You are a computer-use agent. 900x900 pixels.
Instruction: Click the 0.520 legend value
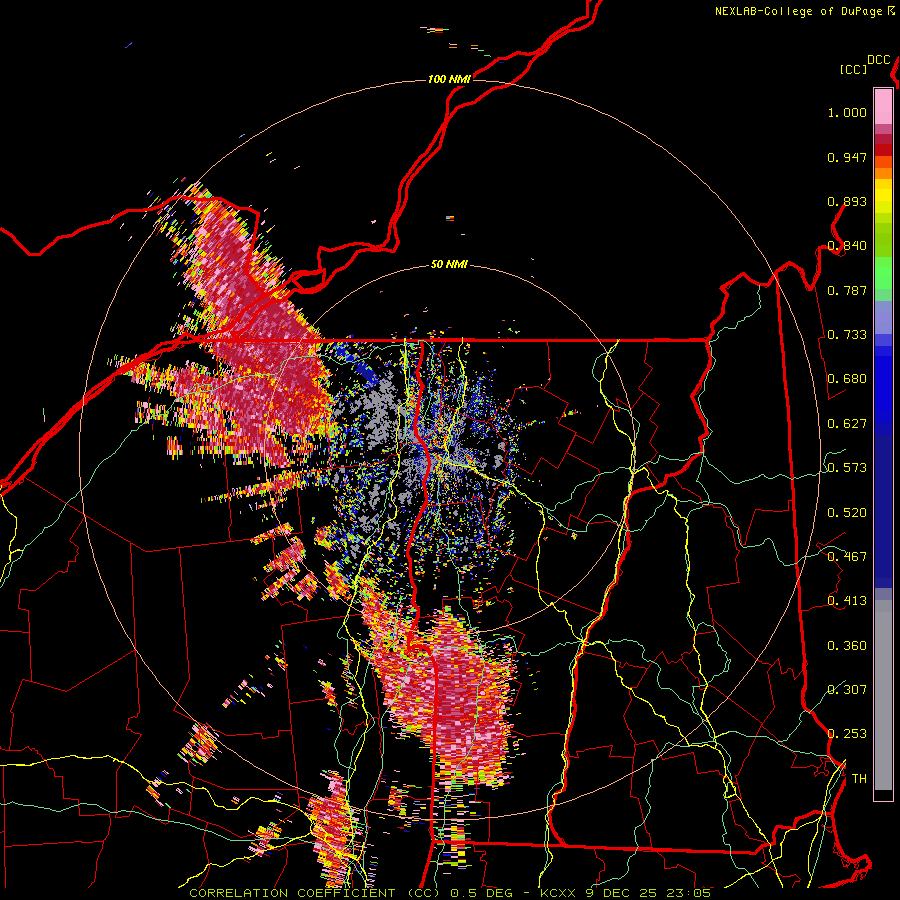[x=847, y=513]
